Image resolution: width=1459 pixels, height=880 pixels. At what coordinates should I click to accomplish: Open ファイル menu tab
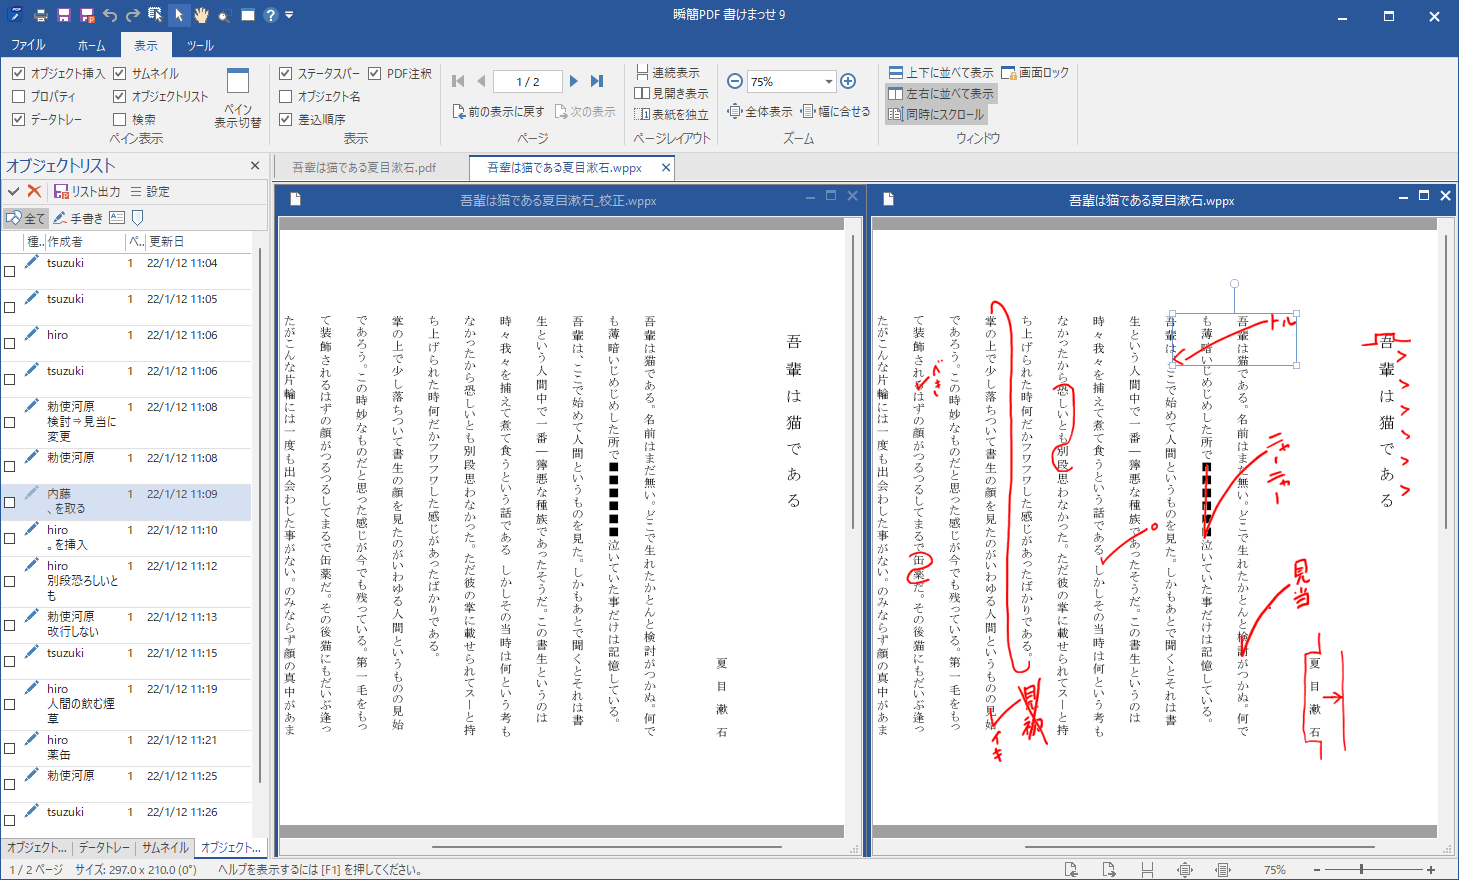tap(28, 45)
